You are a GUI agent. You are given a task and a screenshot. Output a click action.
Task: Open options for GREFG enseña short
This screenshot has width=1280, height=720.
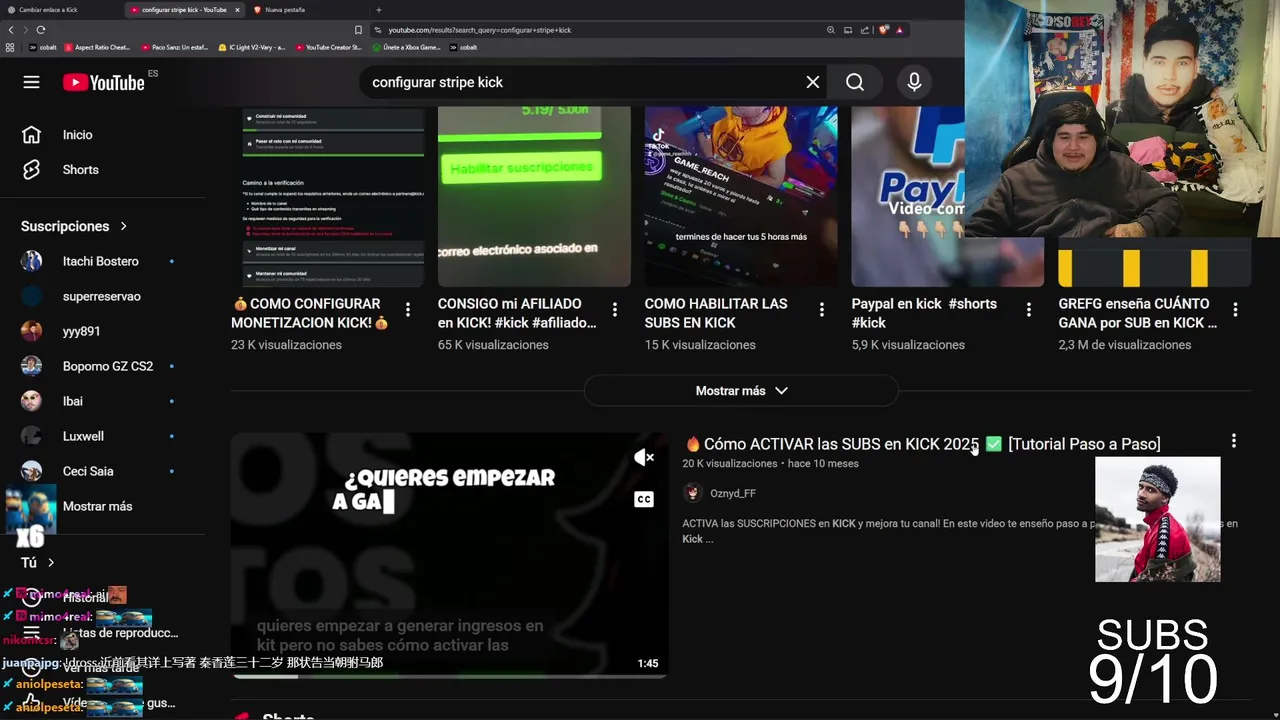tap(1235, 310)
